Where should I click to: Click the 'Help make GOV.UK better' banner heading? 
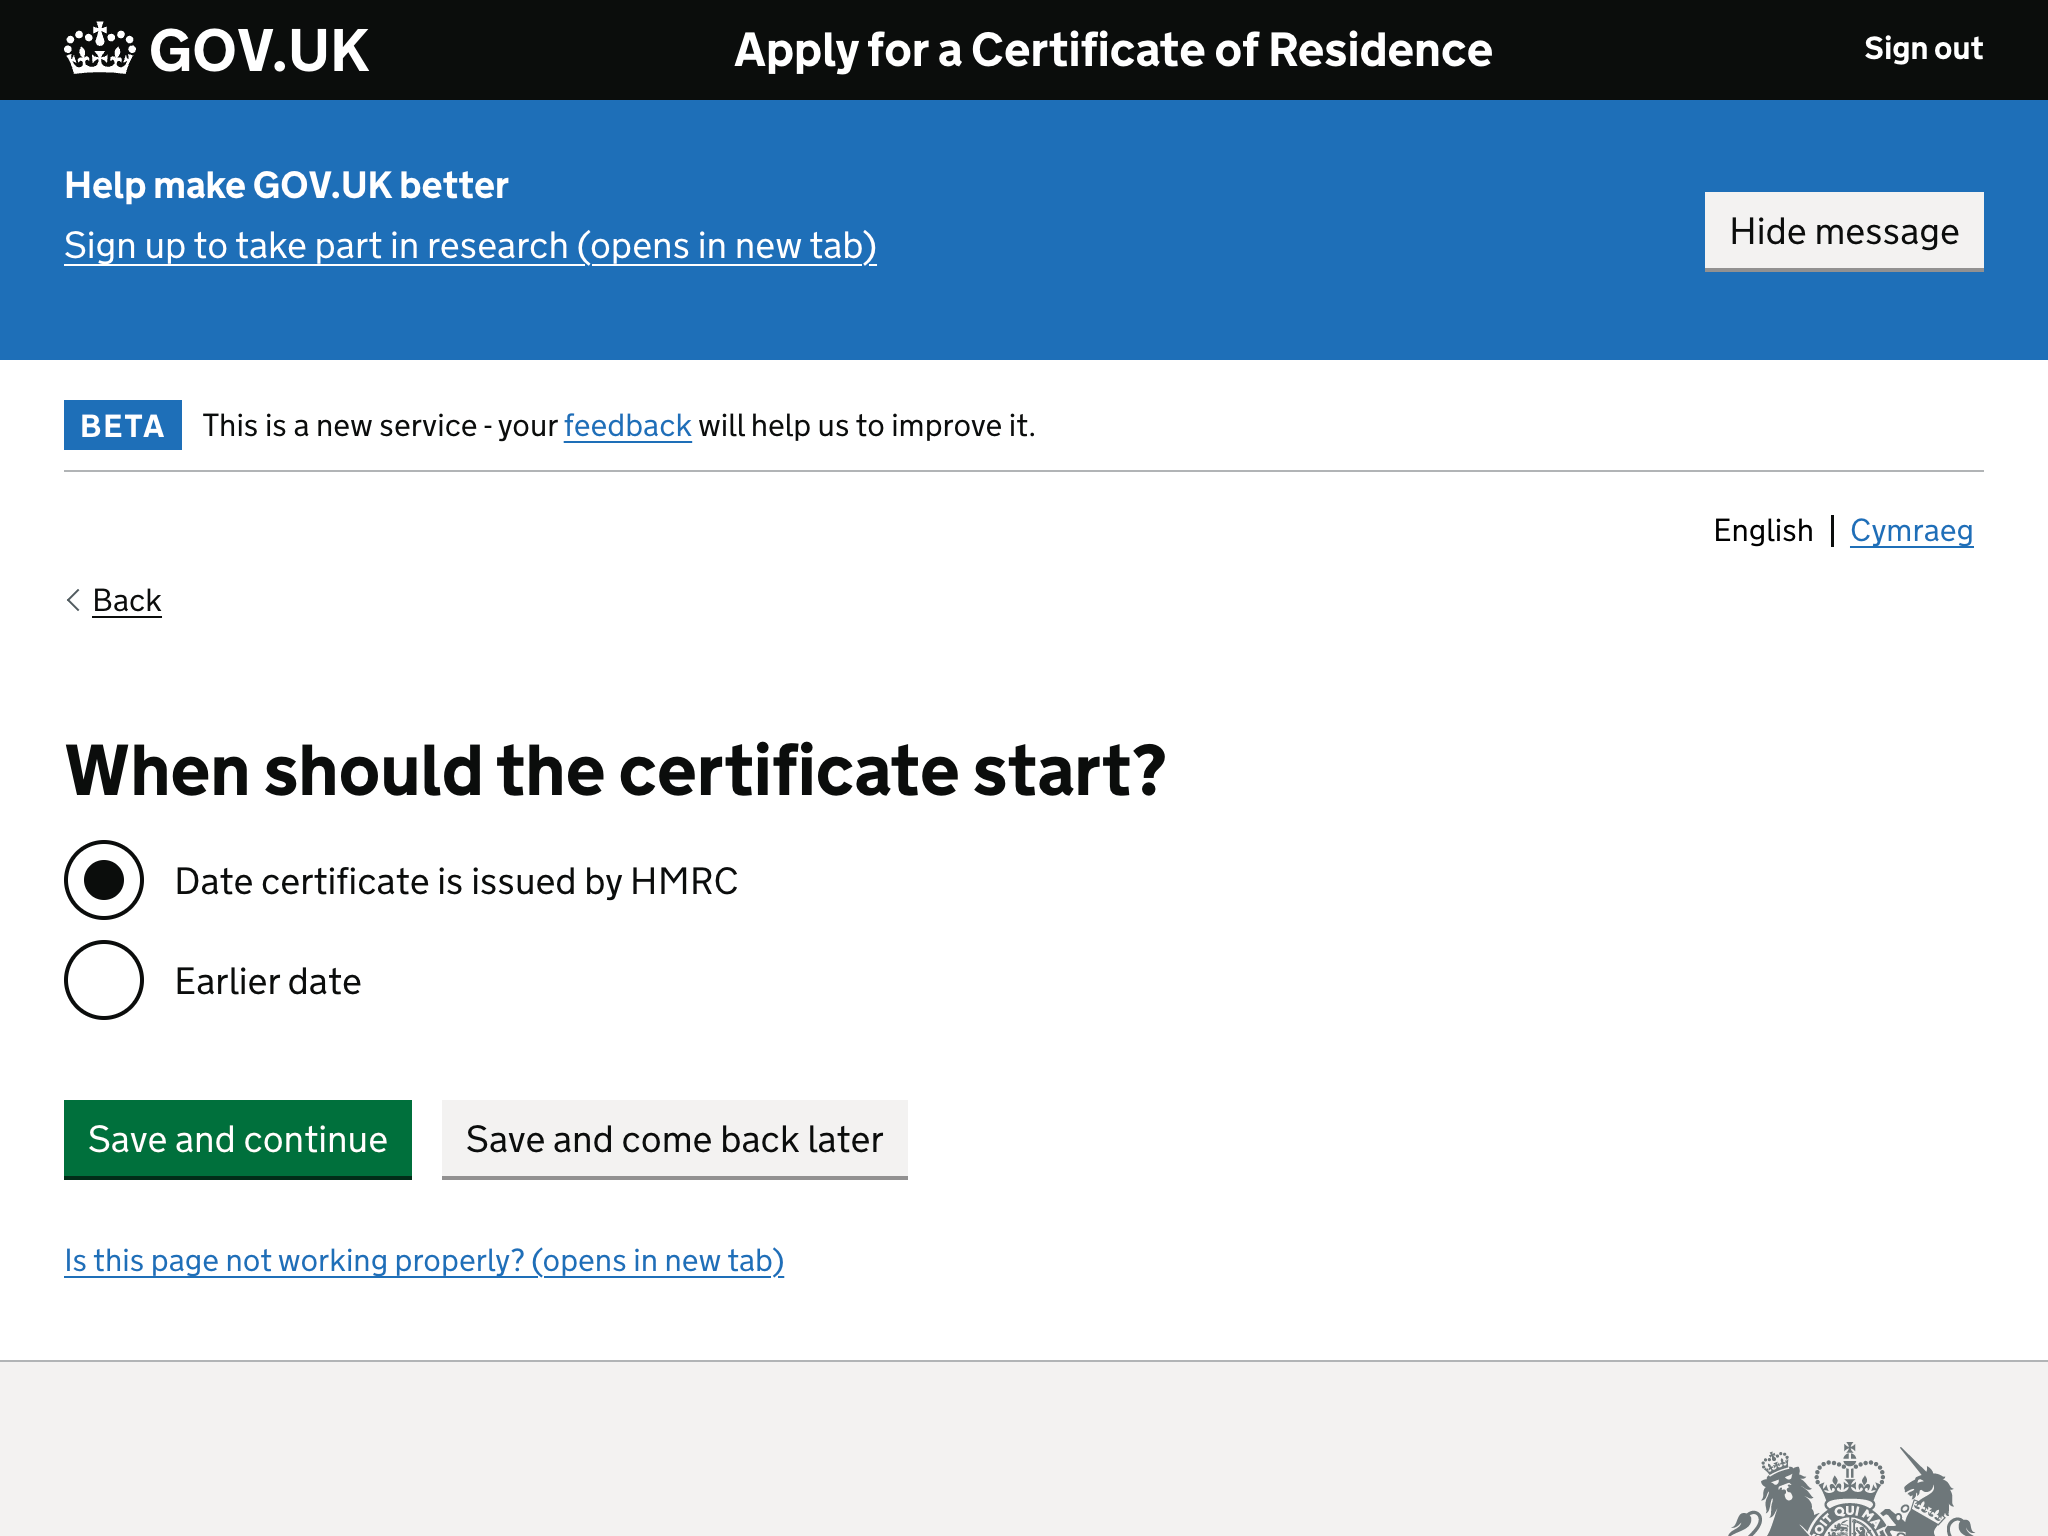click(286, 185)
